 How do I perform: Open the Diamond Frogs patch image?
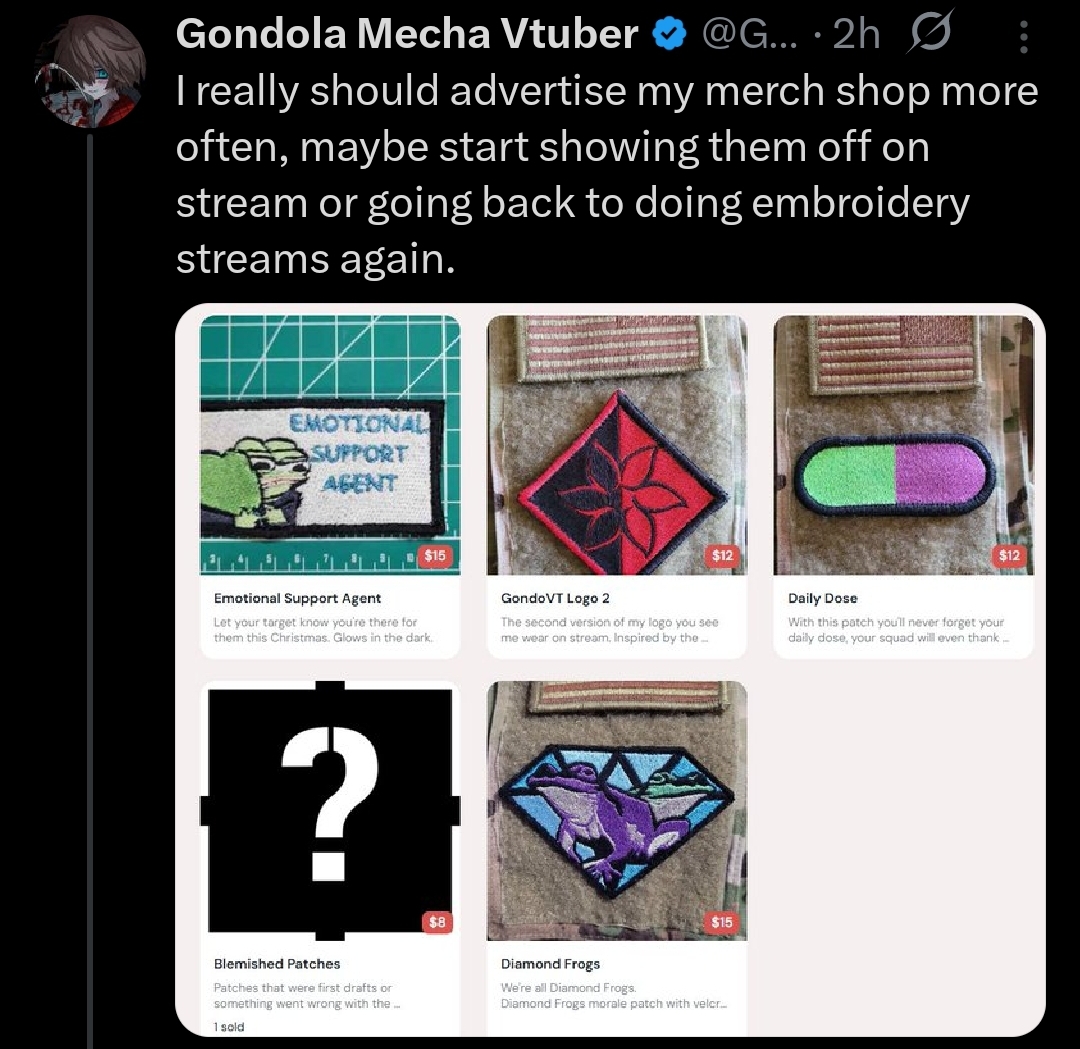tap(616, 811)
